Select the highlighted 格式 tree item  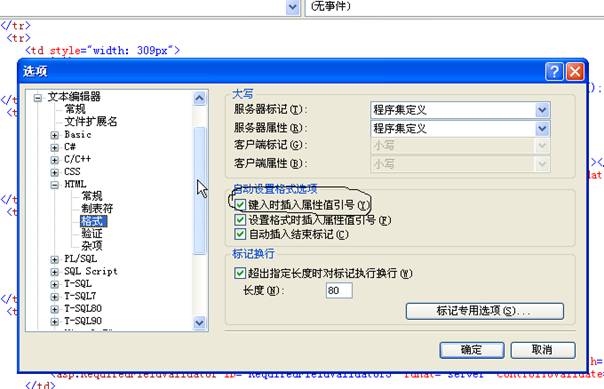[94, 221]
